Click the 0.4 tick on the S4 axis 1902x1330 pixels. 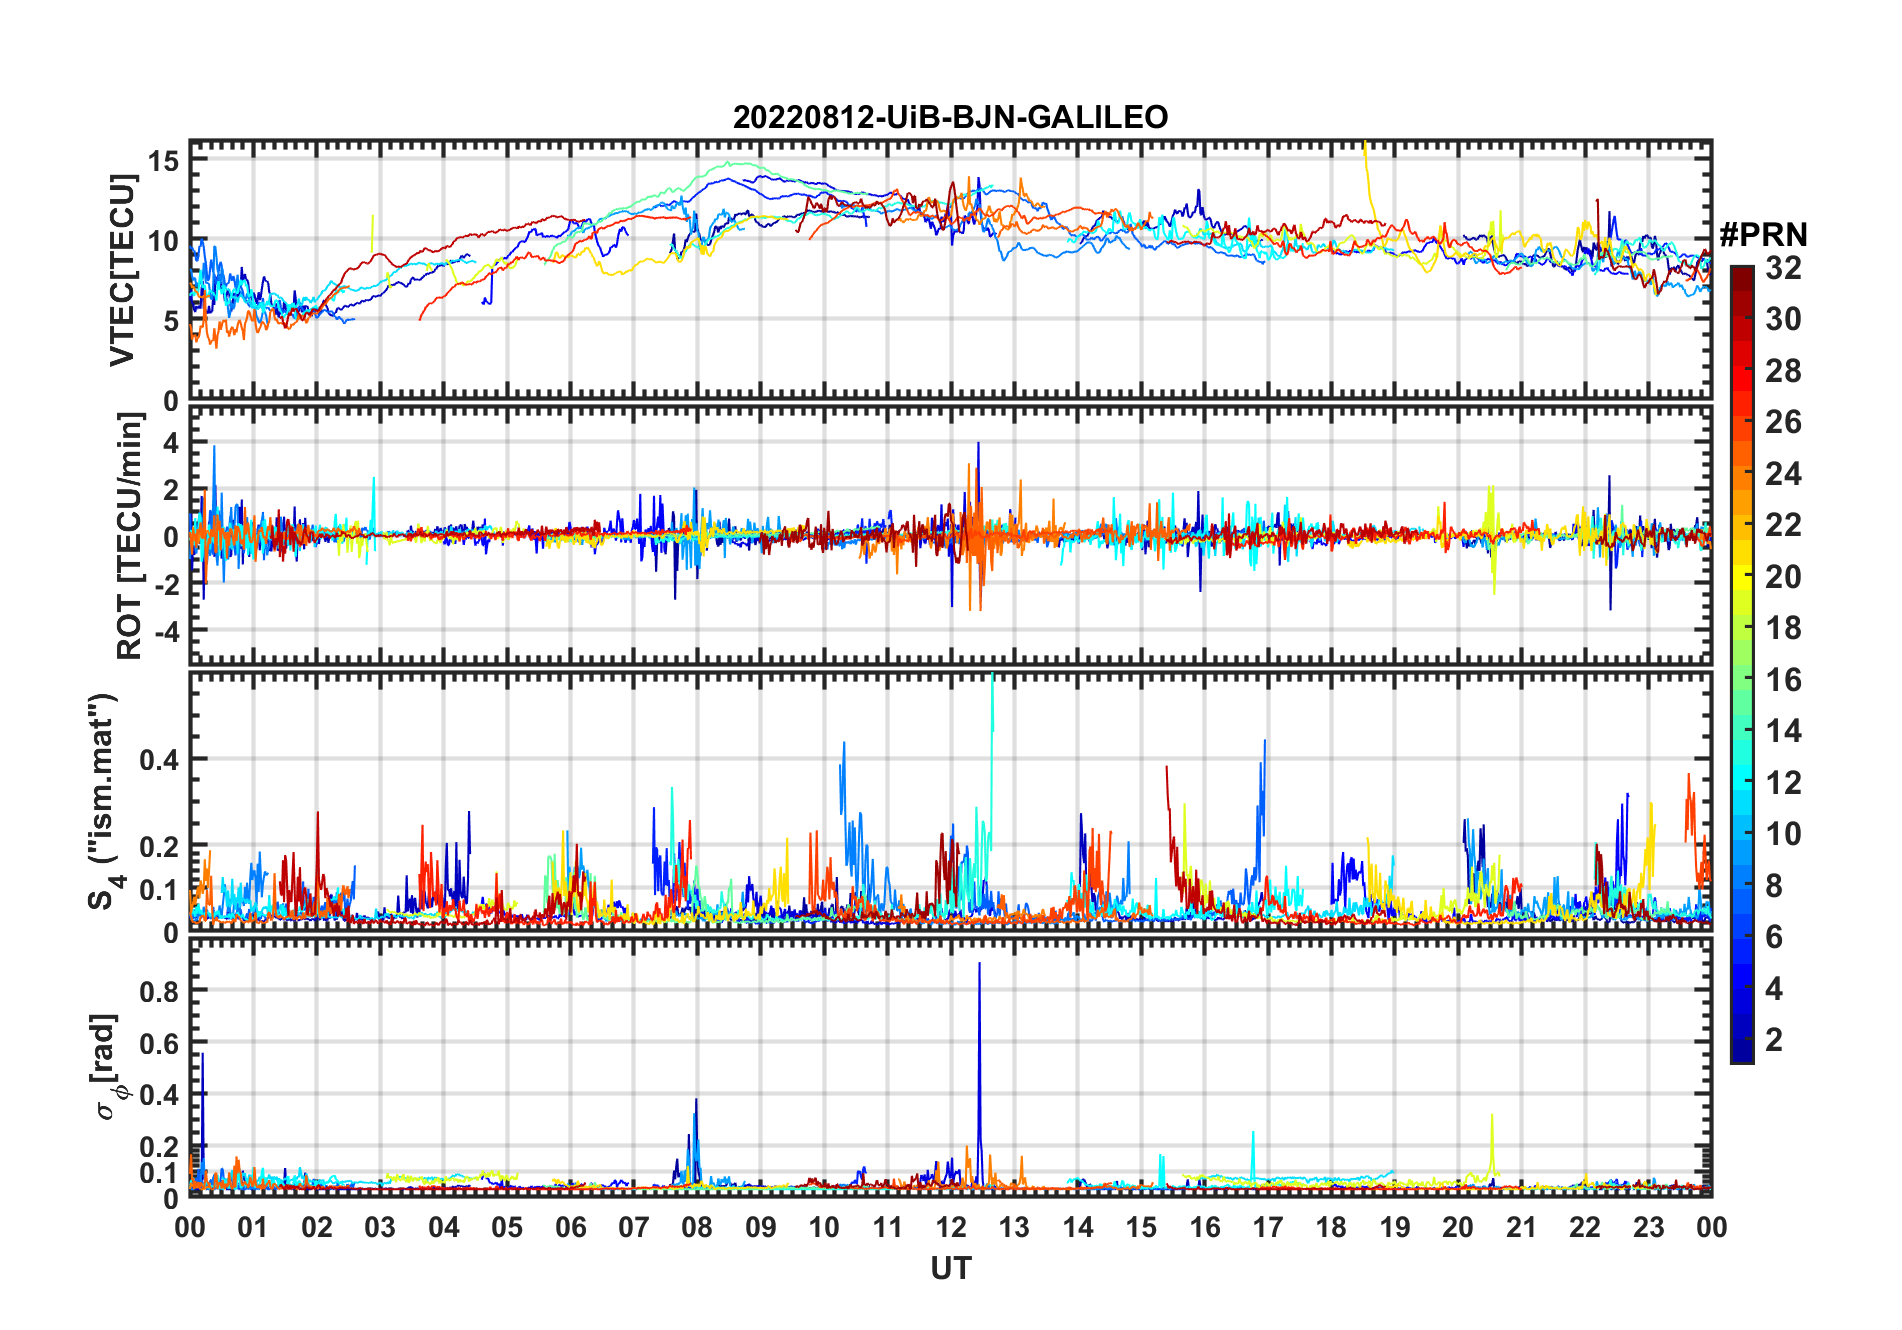click(160, 760)
